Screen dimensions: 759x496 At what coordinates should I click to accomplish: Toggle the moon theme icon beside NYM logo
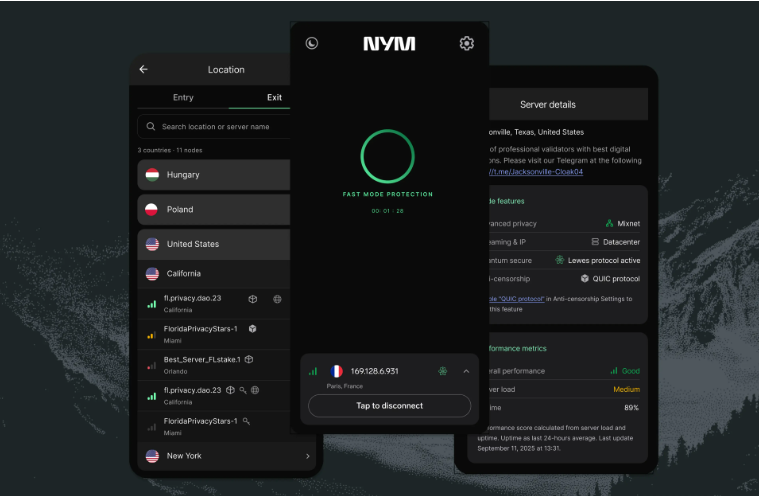(312, 43)
